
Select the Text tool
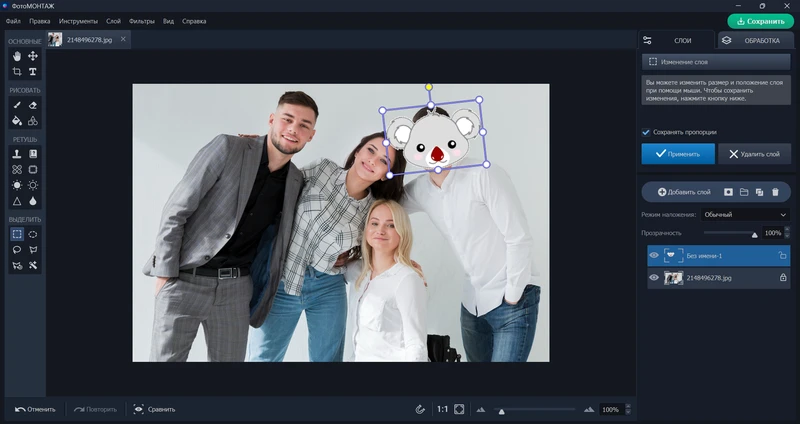pyautogui.click(x=33, y=72)
